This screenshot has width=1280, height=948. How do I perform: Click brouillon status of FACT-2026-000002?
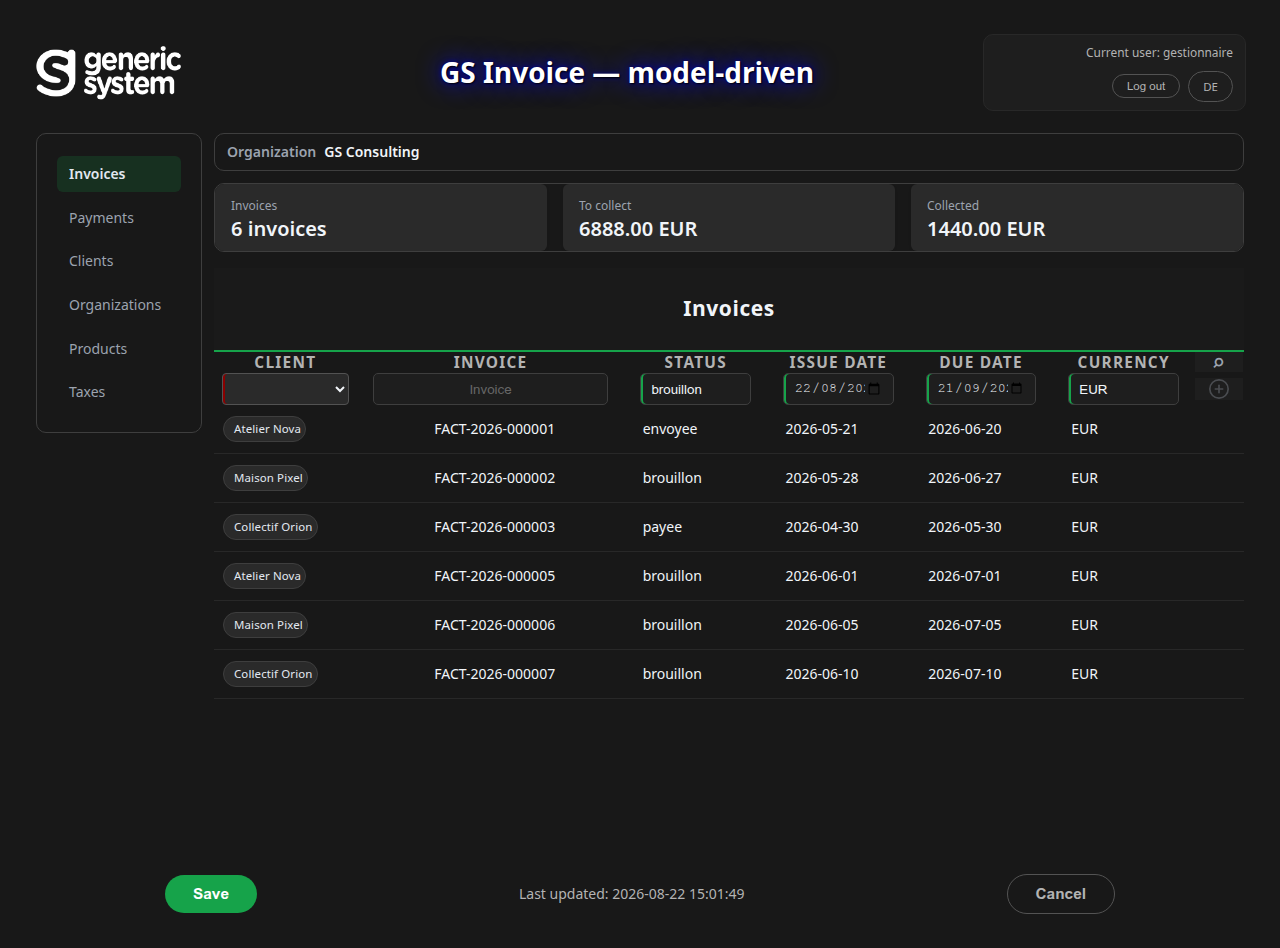672,478
